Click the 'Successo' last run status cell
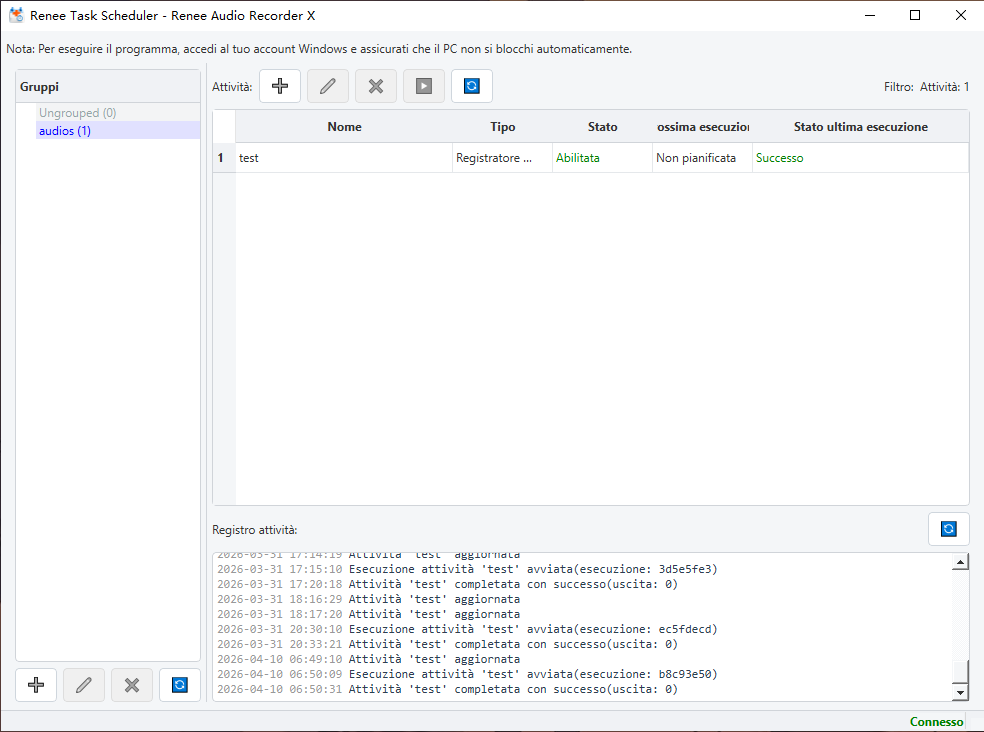The width and height of the screenshot is (984, 732). coord(860,158)
